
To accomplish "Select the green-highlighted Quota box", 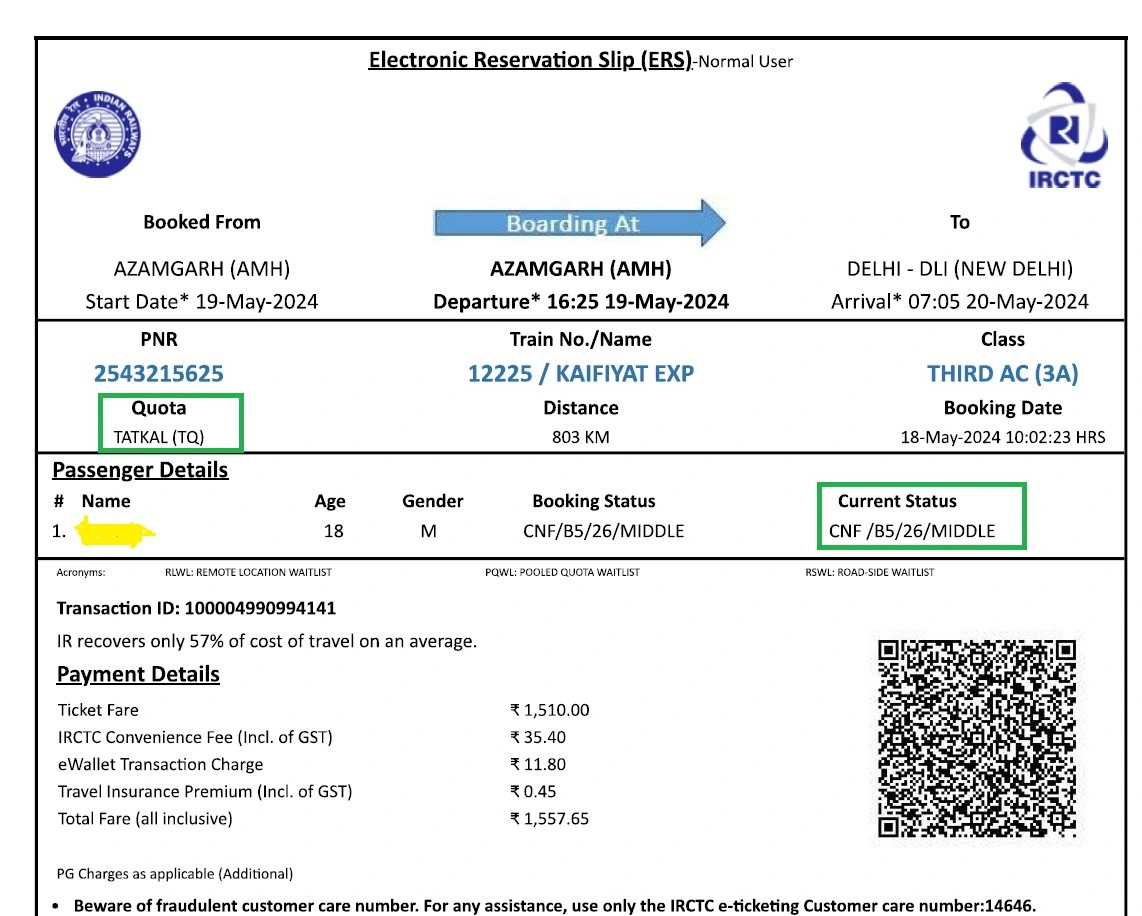I will [168, 422].
